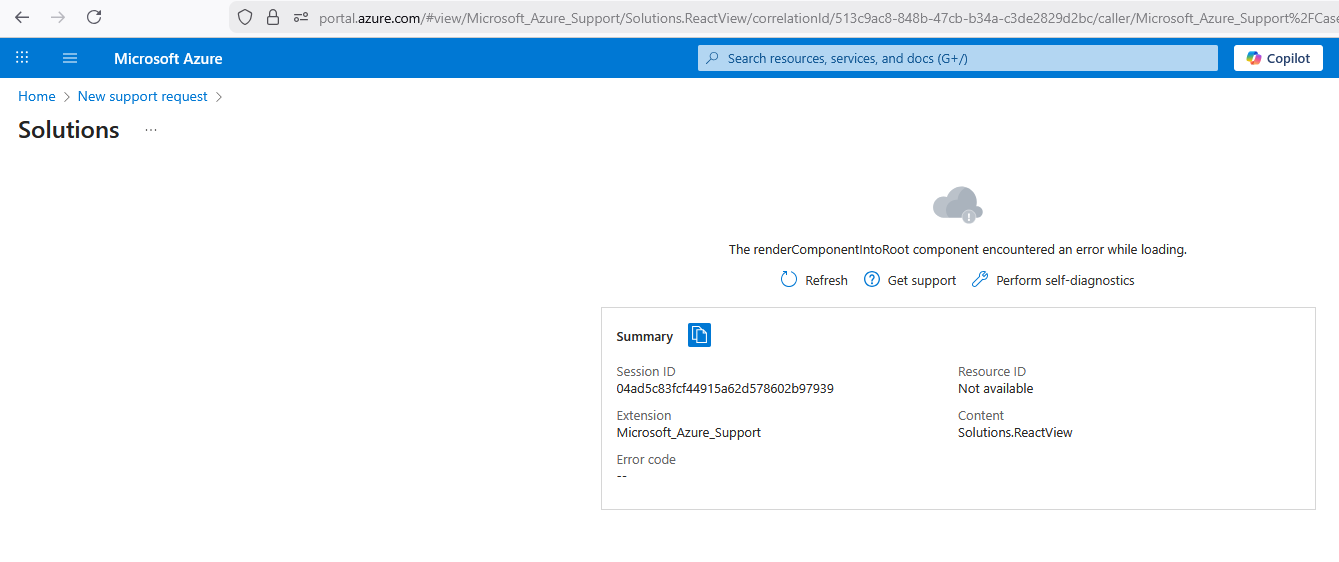Click the shield tracking protection icon

point(245,17)
